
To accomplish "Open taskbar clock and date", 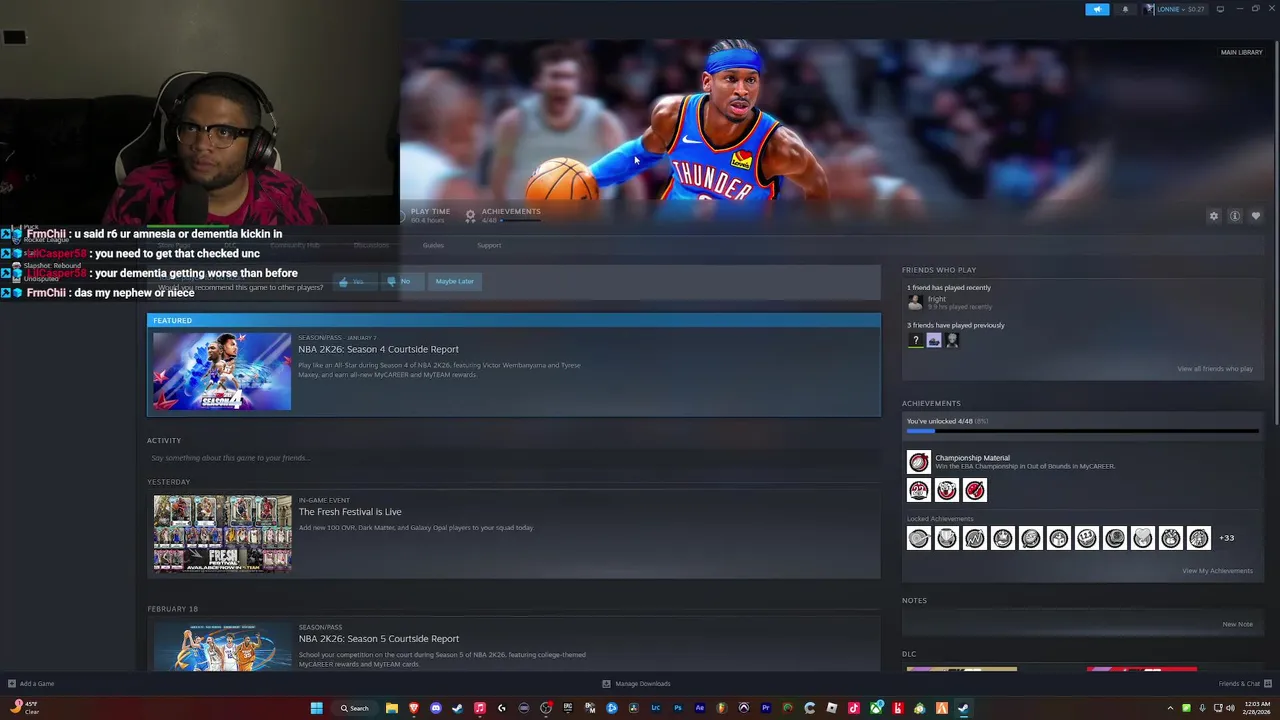I will (1255, 708).
